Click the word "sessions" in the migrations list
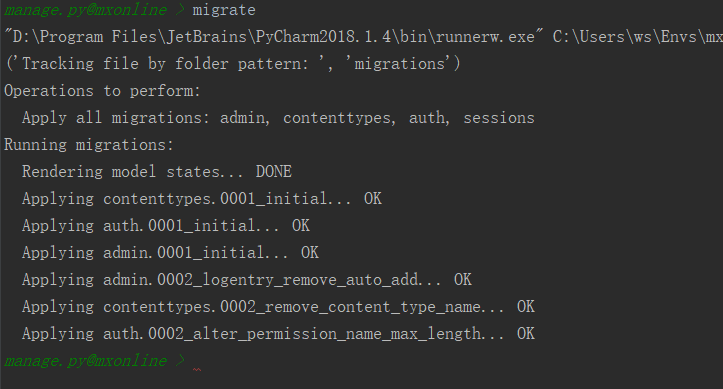 [x=499, y=118]
